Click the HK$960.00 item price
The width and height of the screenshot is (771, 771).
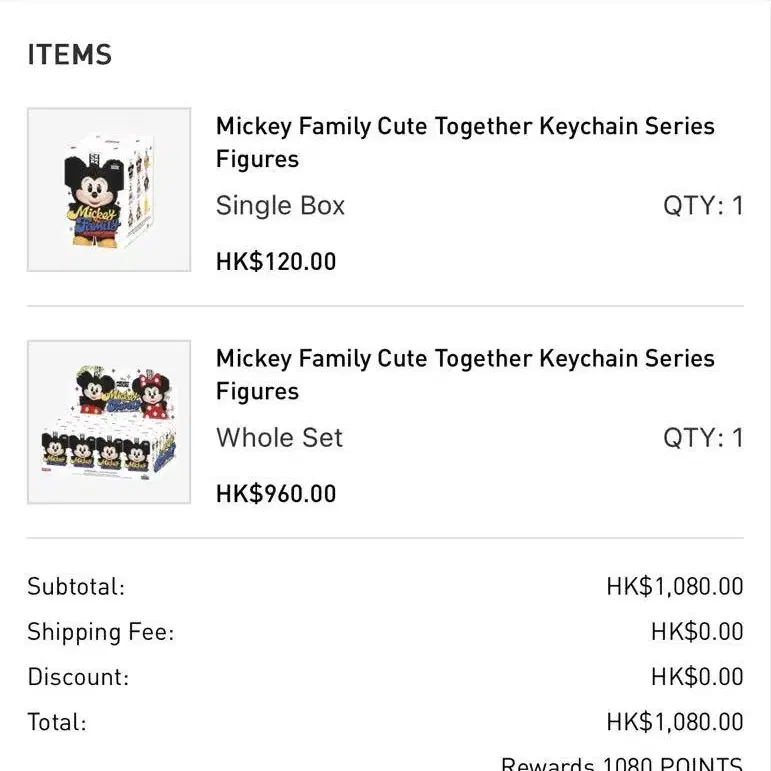(276, 494)
